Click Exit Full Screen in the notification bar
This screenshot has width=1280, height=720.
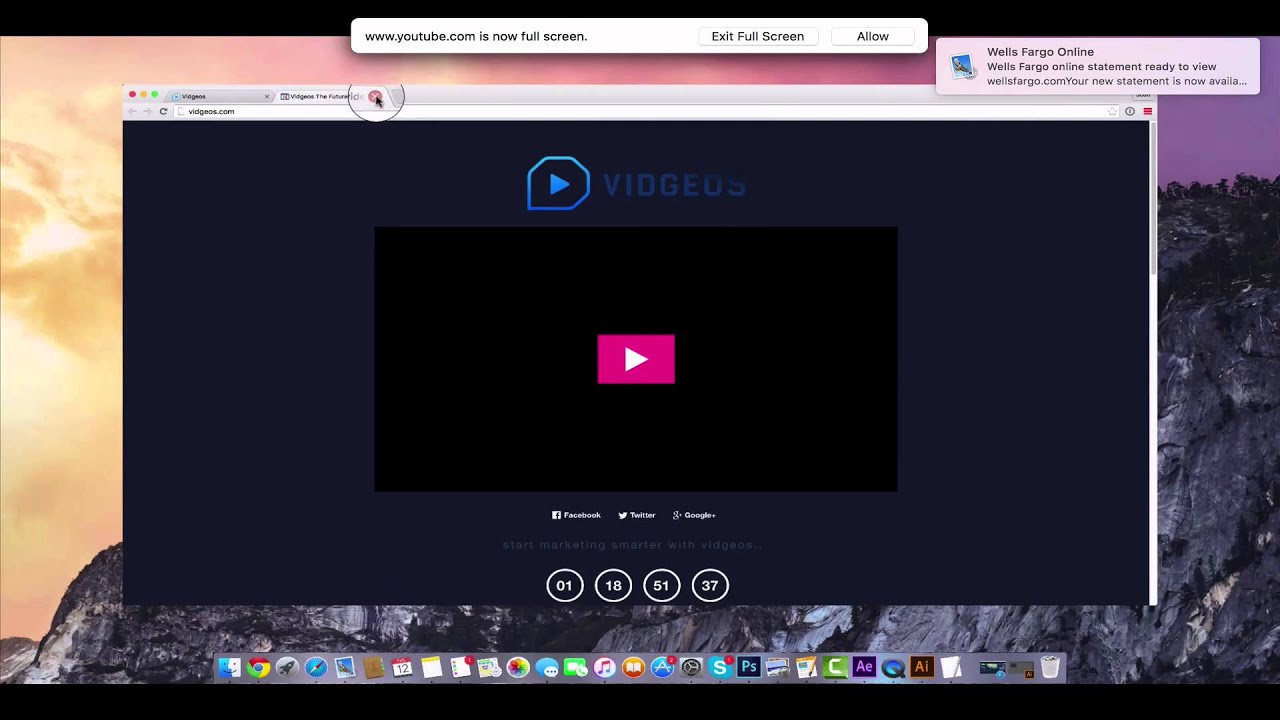[x=758, y=36]
